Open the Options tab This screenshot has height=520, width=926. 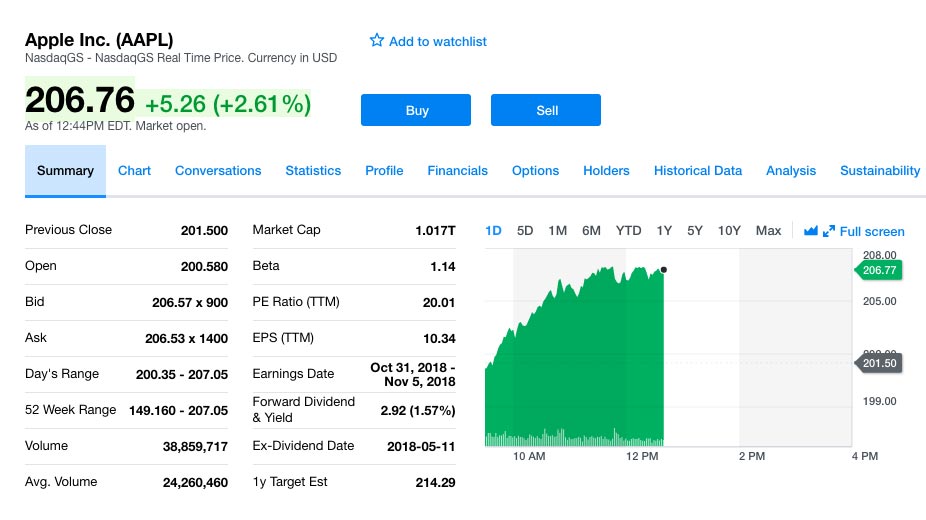click(x=535, y=171)
